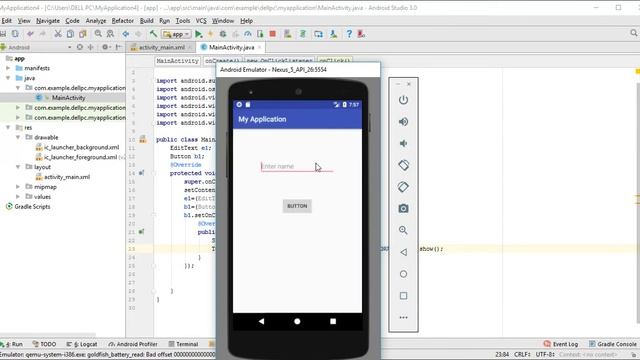This screenshot has width=640, height=360.
Task: Tap Android recents button on phone
Action: (333, 321)
